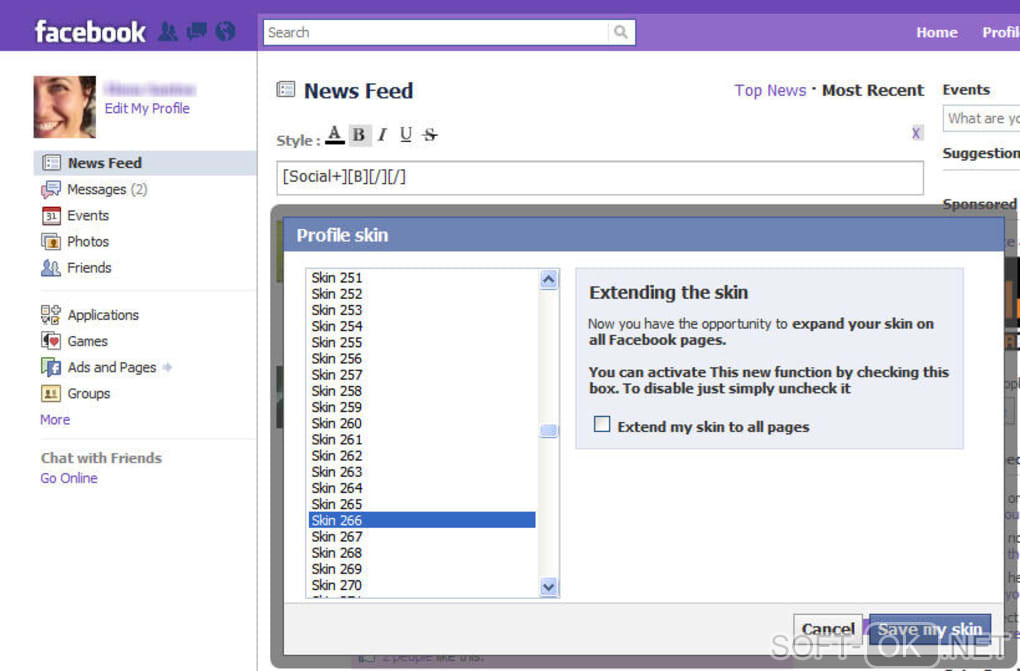Select Skin 269 in the list
Viewport: 1020px width, 671px height.
pyautogui.click(x=422, y=569)
